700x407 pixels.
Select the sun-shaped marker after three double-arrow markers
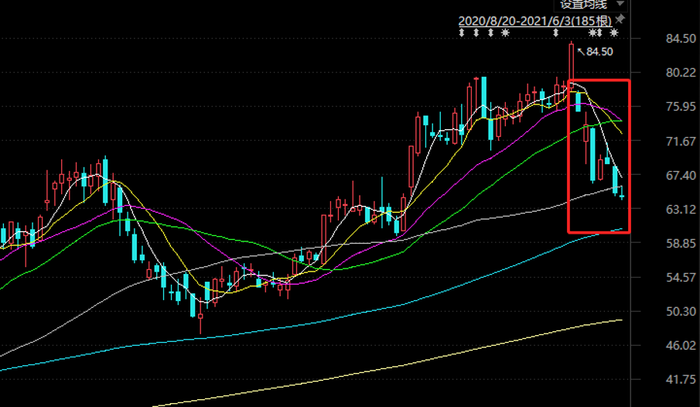505,33
